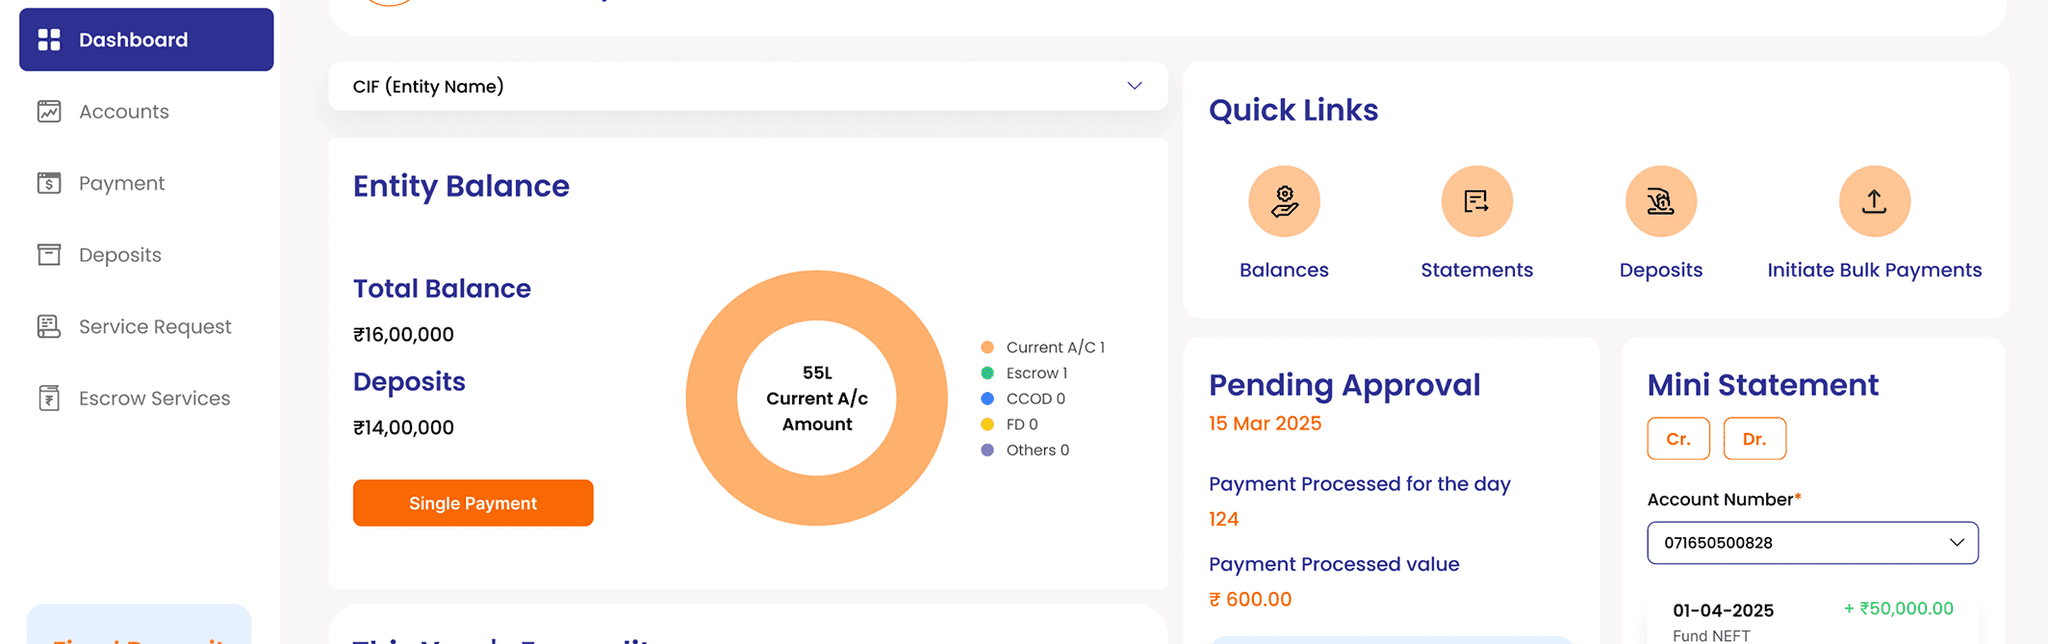Open the Deposits sidebar menu item
The image size is (2048, 644).
pyautogui.click(x=120, y=255)
